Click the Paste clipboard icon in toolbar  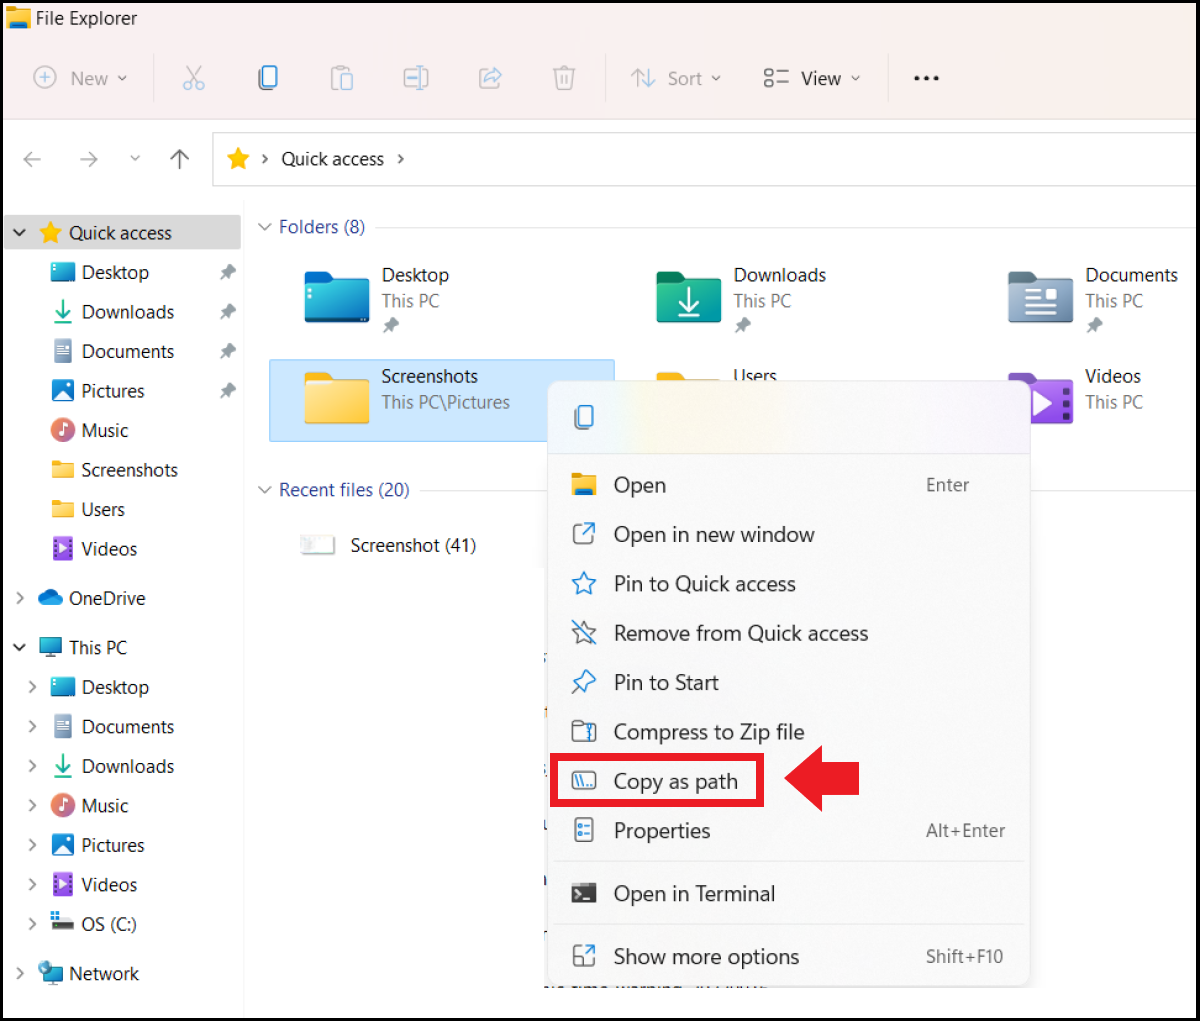click(x=342, y=78)
